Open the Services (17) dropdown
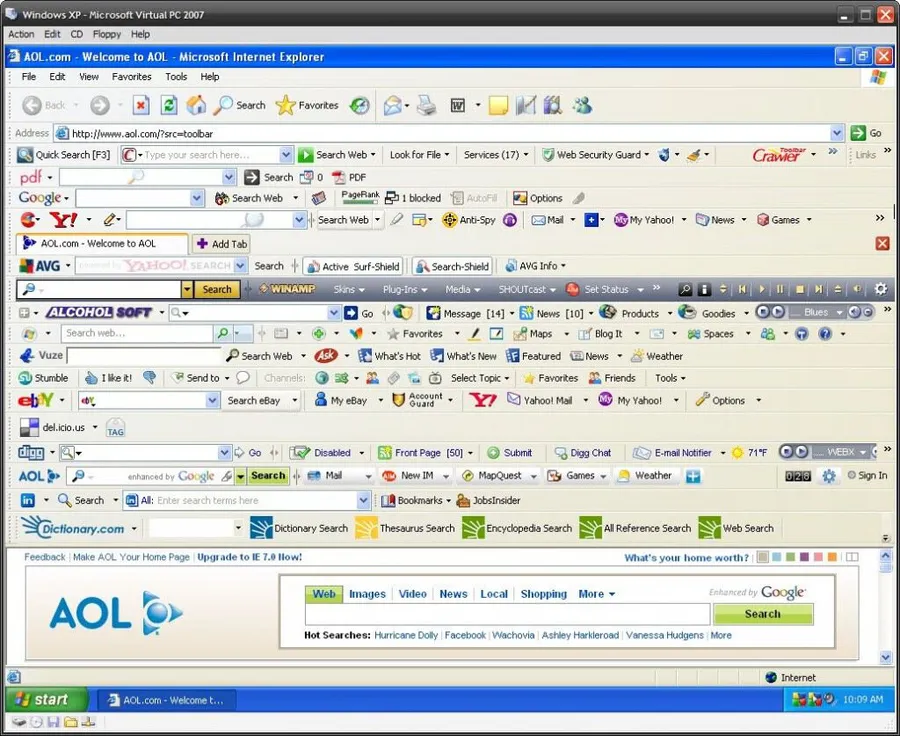The height and width of the screenshot is (736, 900). tap(495, 155)
